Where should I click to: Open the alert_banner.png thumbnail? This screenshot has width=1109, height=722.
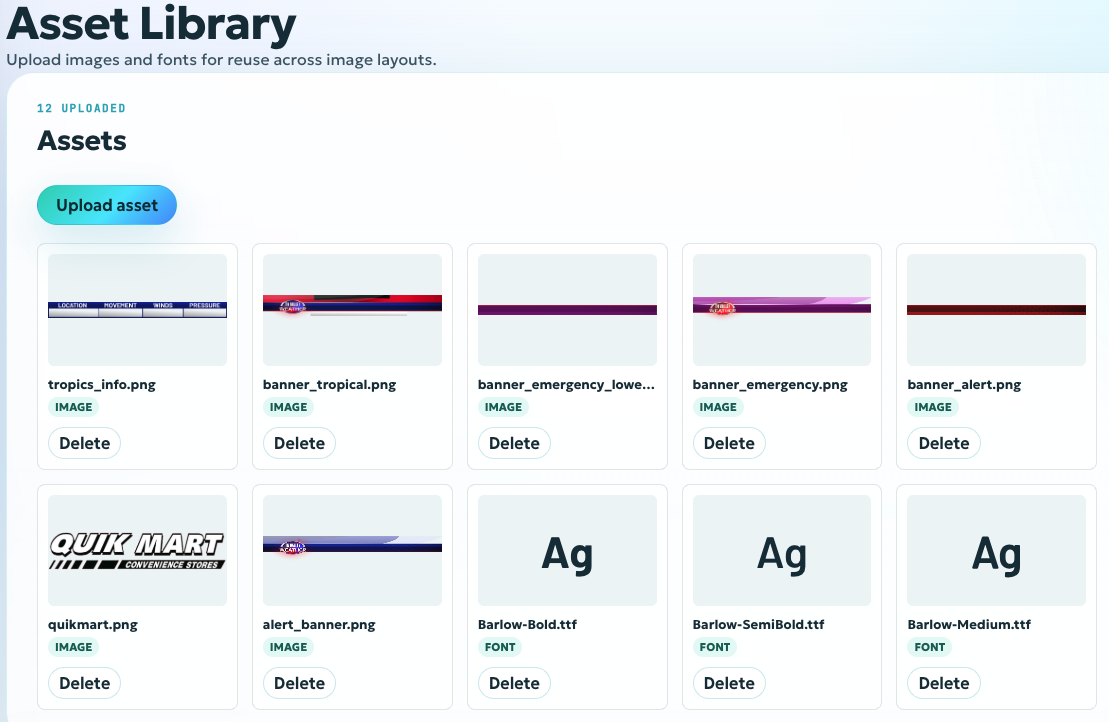[352, 550]
